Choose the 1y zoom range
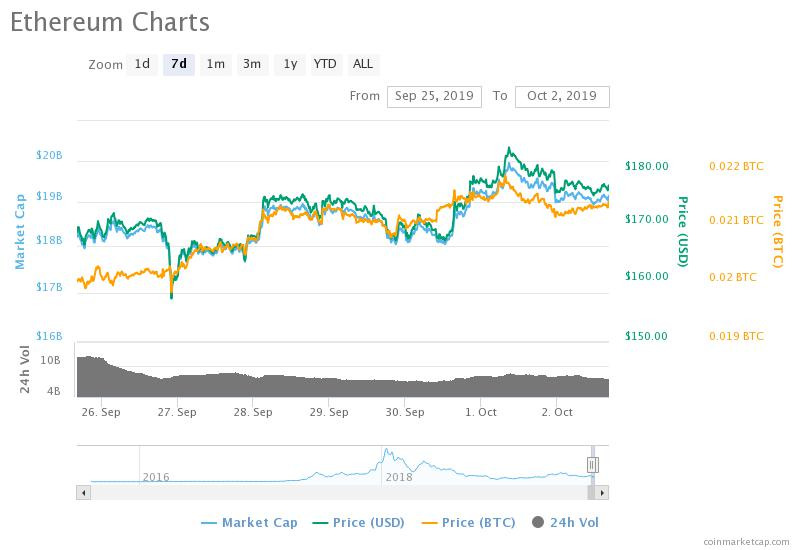800x550 pixels. [x=290, y=64]
